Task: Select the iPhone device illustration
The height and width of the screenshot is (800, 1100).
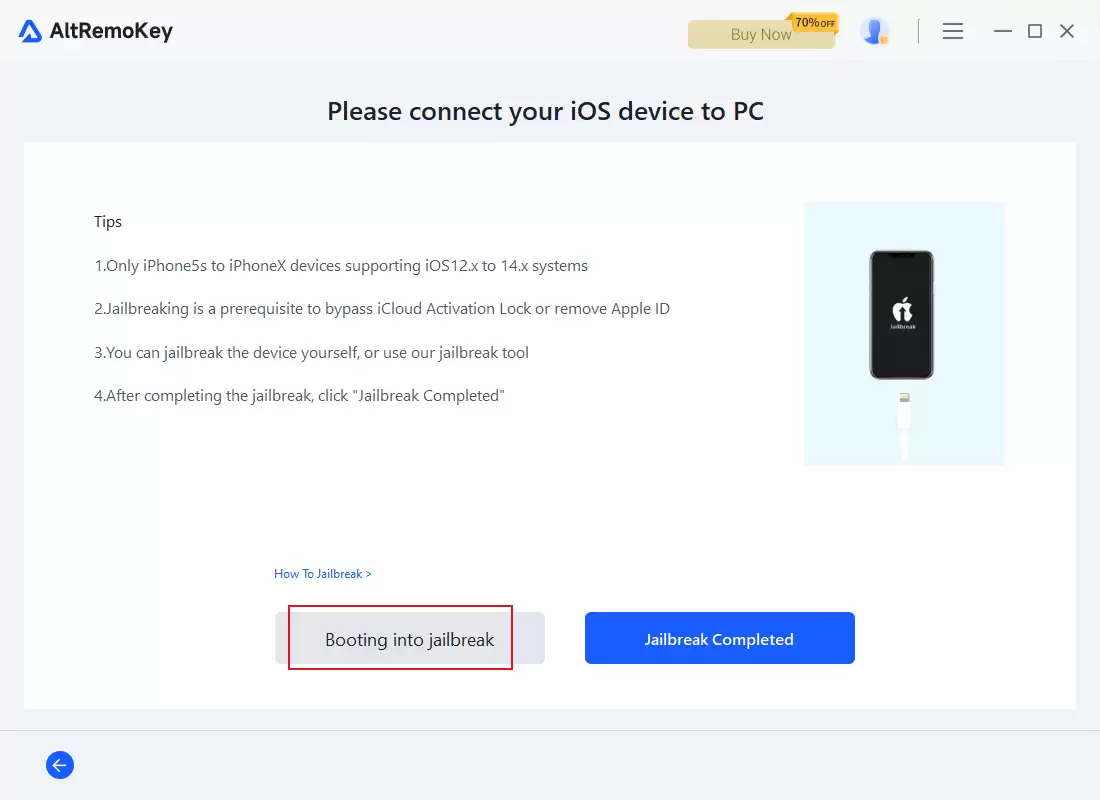Action: click(901, 314)
